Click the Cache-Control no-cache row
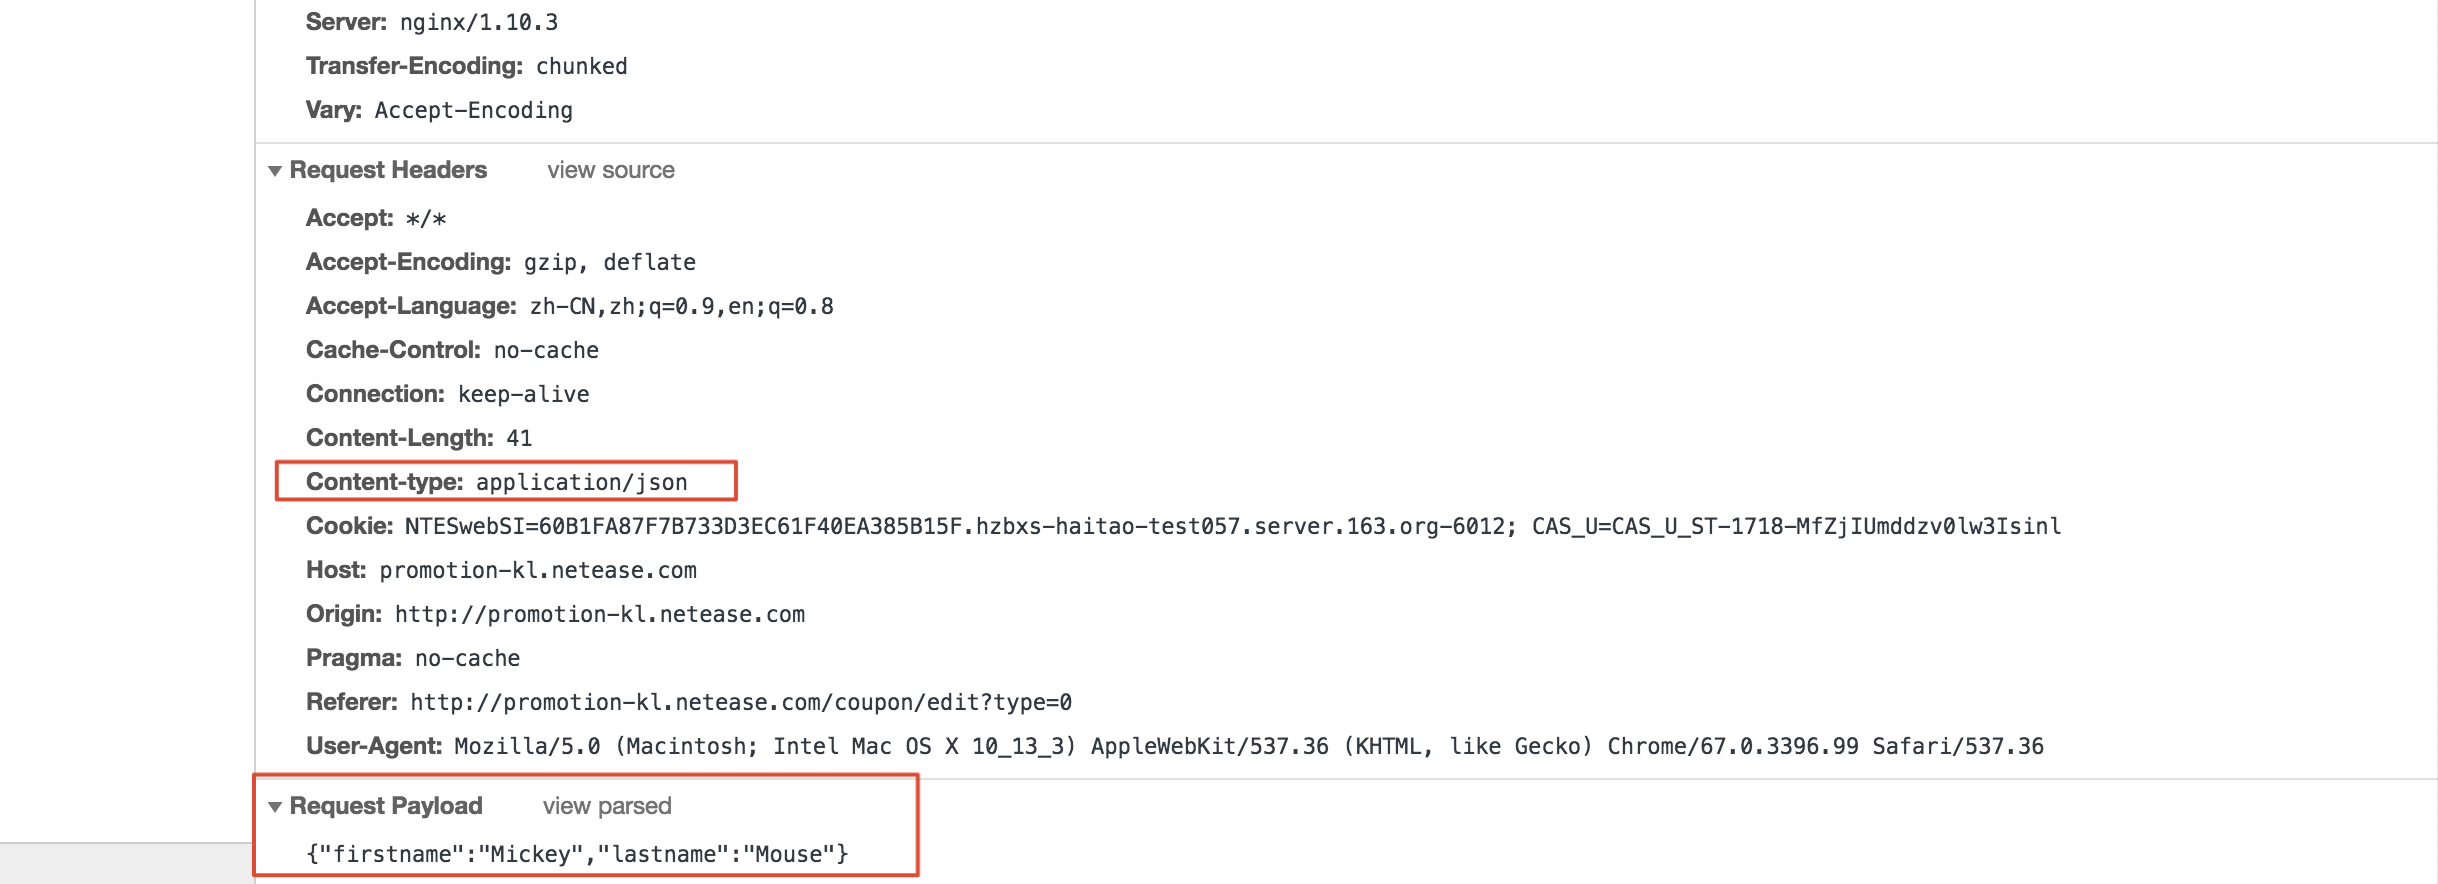The image size is (2438, 884). coord(453,350)
